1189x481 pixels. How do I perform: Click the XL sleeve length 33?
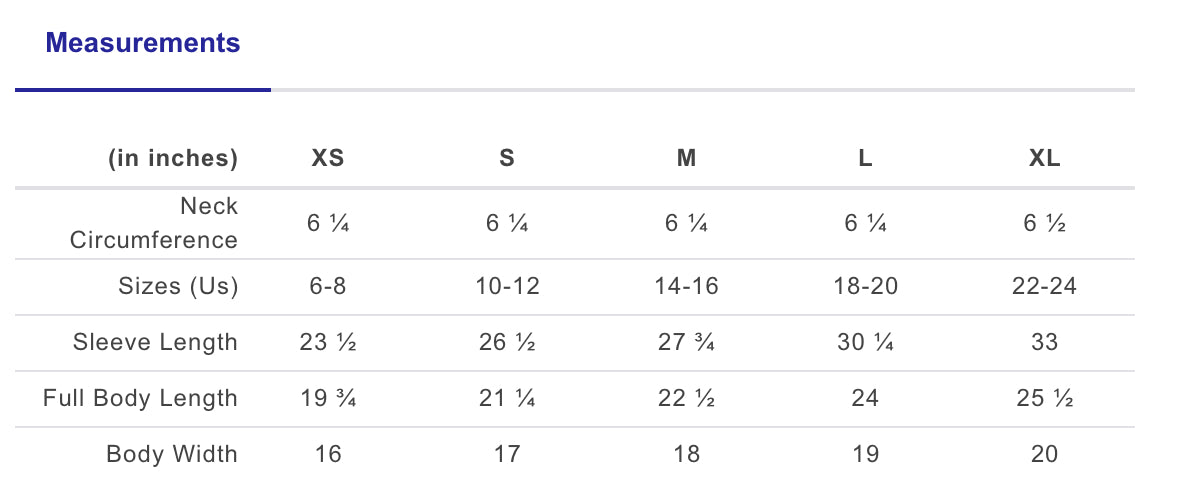point(1044,342)
